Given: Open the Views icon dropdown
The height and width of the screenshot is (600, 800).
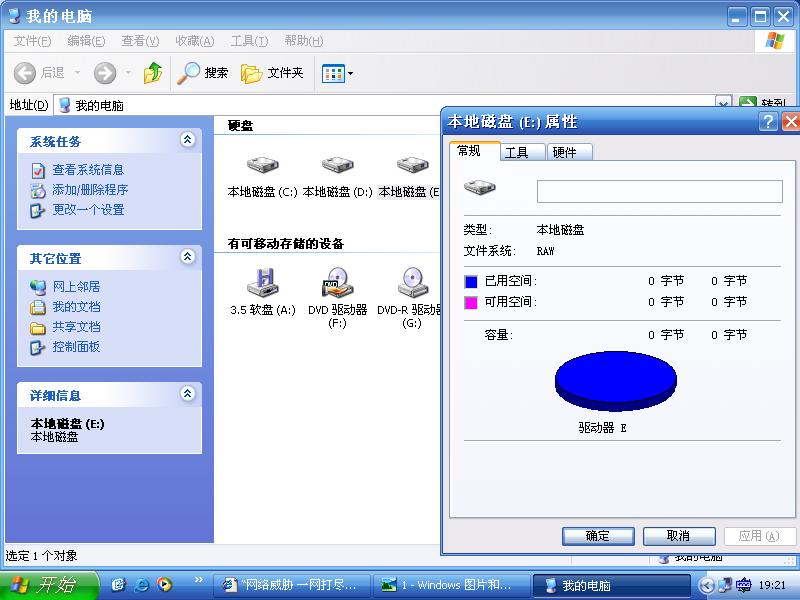Looking at the screenshot, I should 337,73.
